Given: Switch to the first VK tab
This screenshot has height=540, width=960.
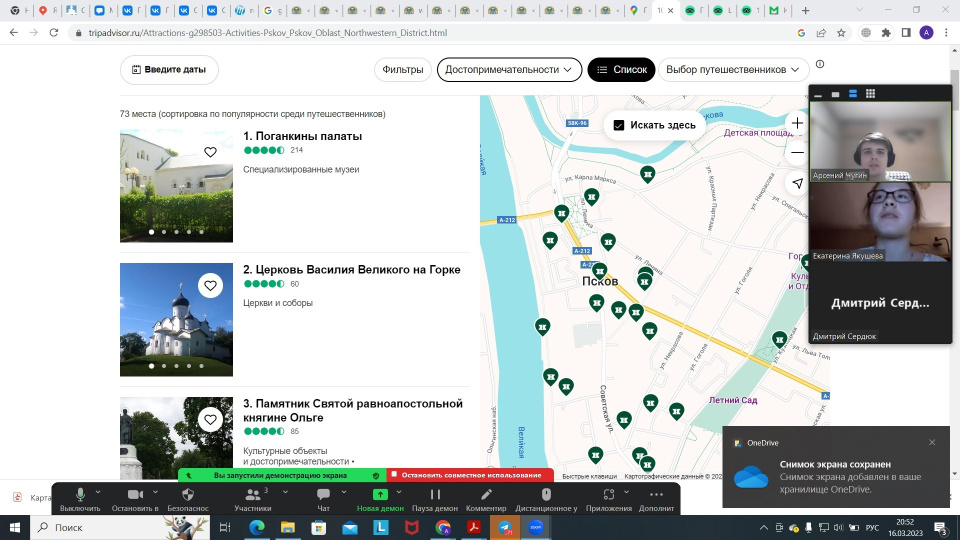Looking at the screenshot, I should tap(131, 10).
